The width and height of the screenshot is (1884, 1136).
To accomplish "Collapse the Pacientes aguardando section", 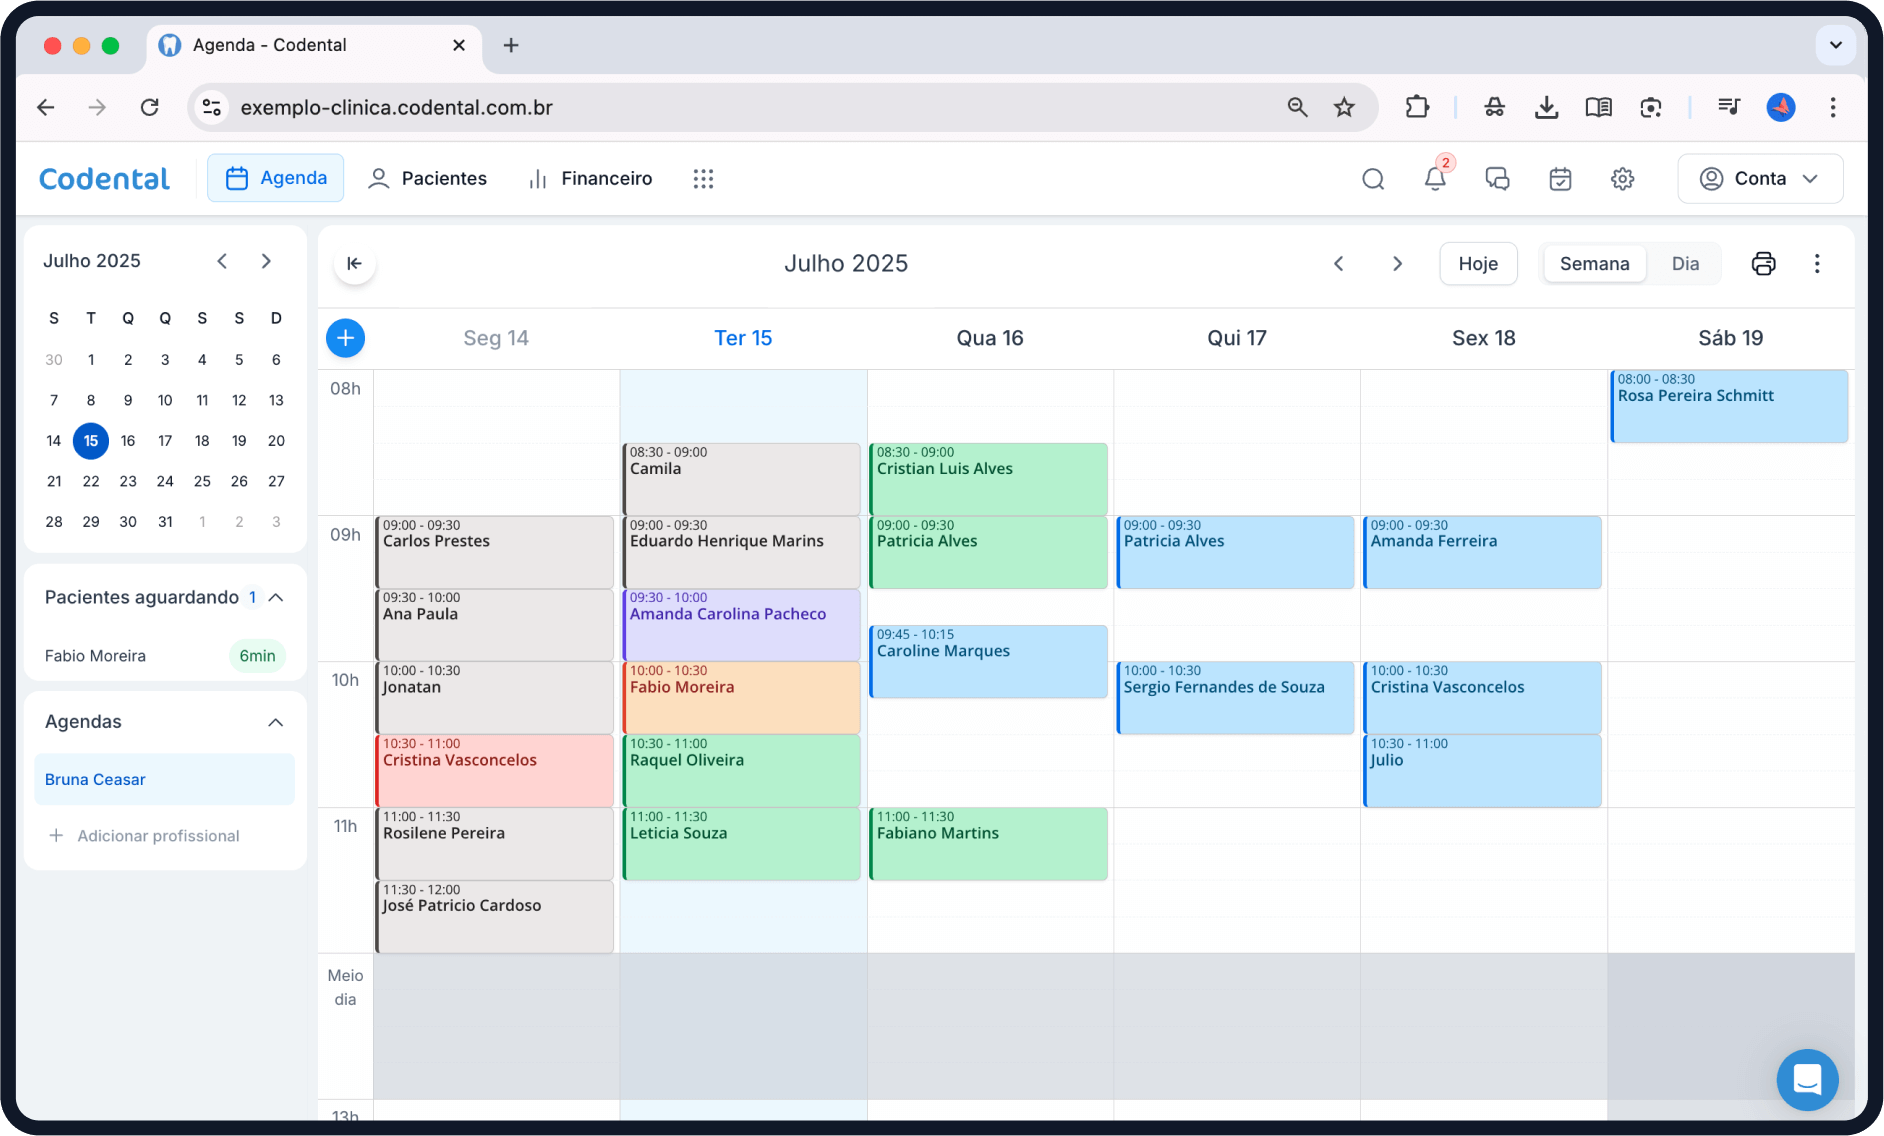I will (277, 598).
